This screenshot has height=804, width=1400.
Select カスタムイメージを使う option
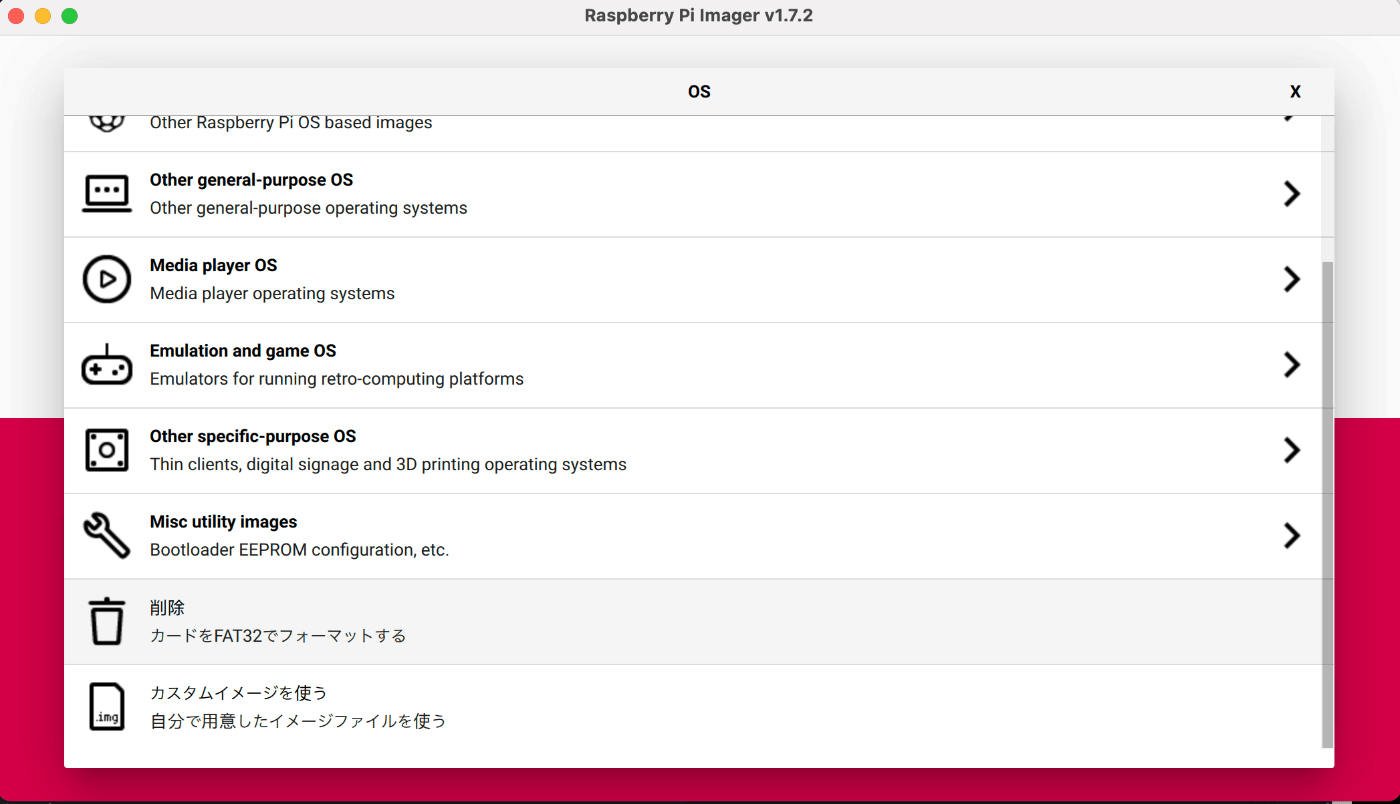tap(692, 707)
